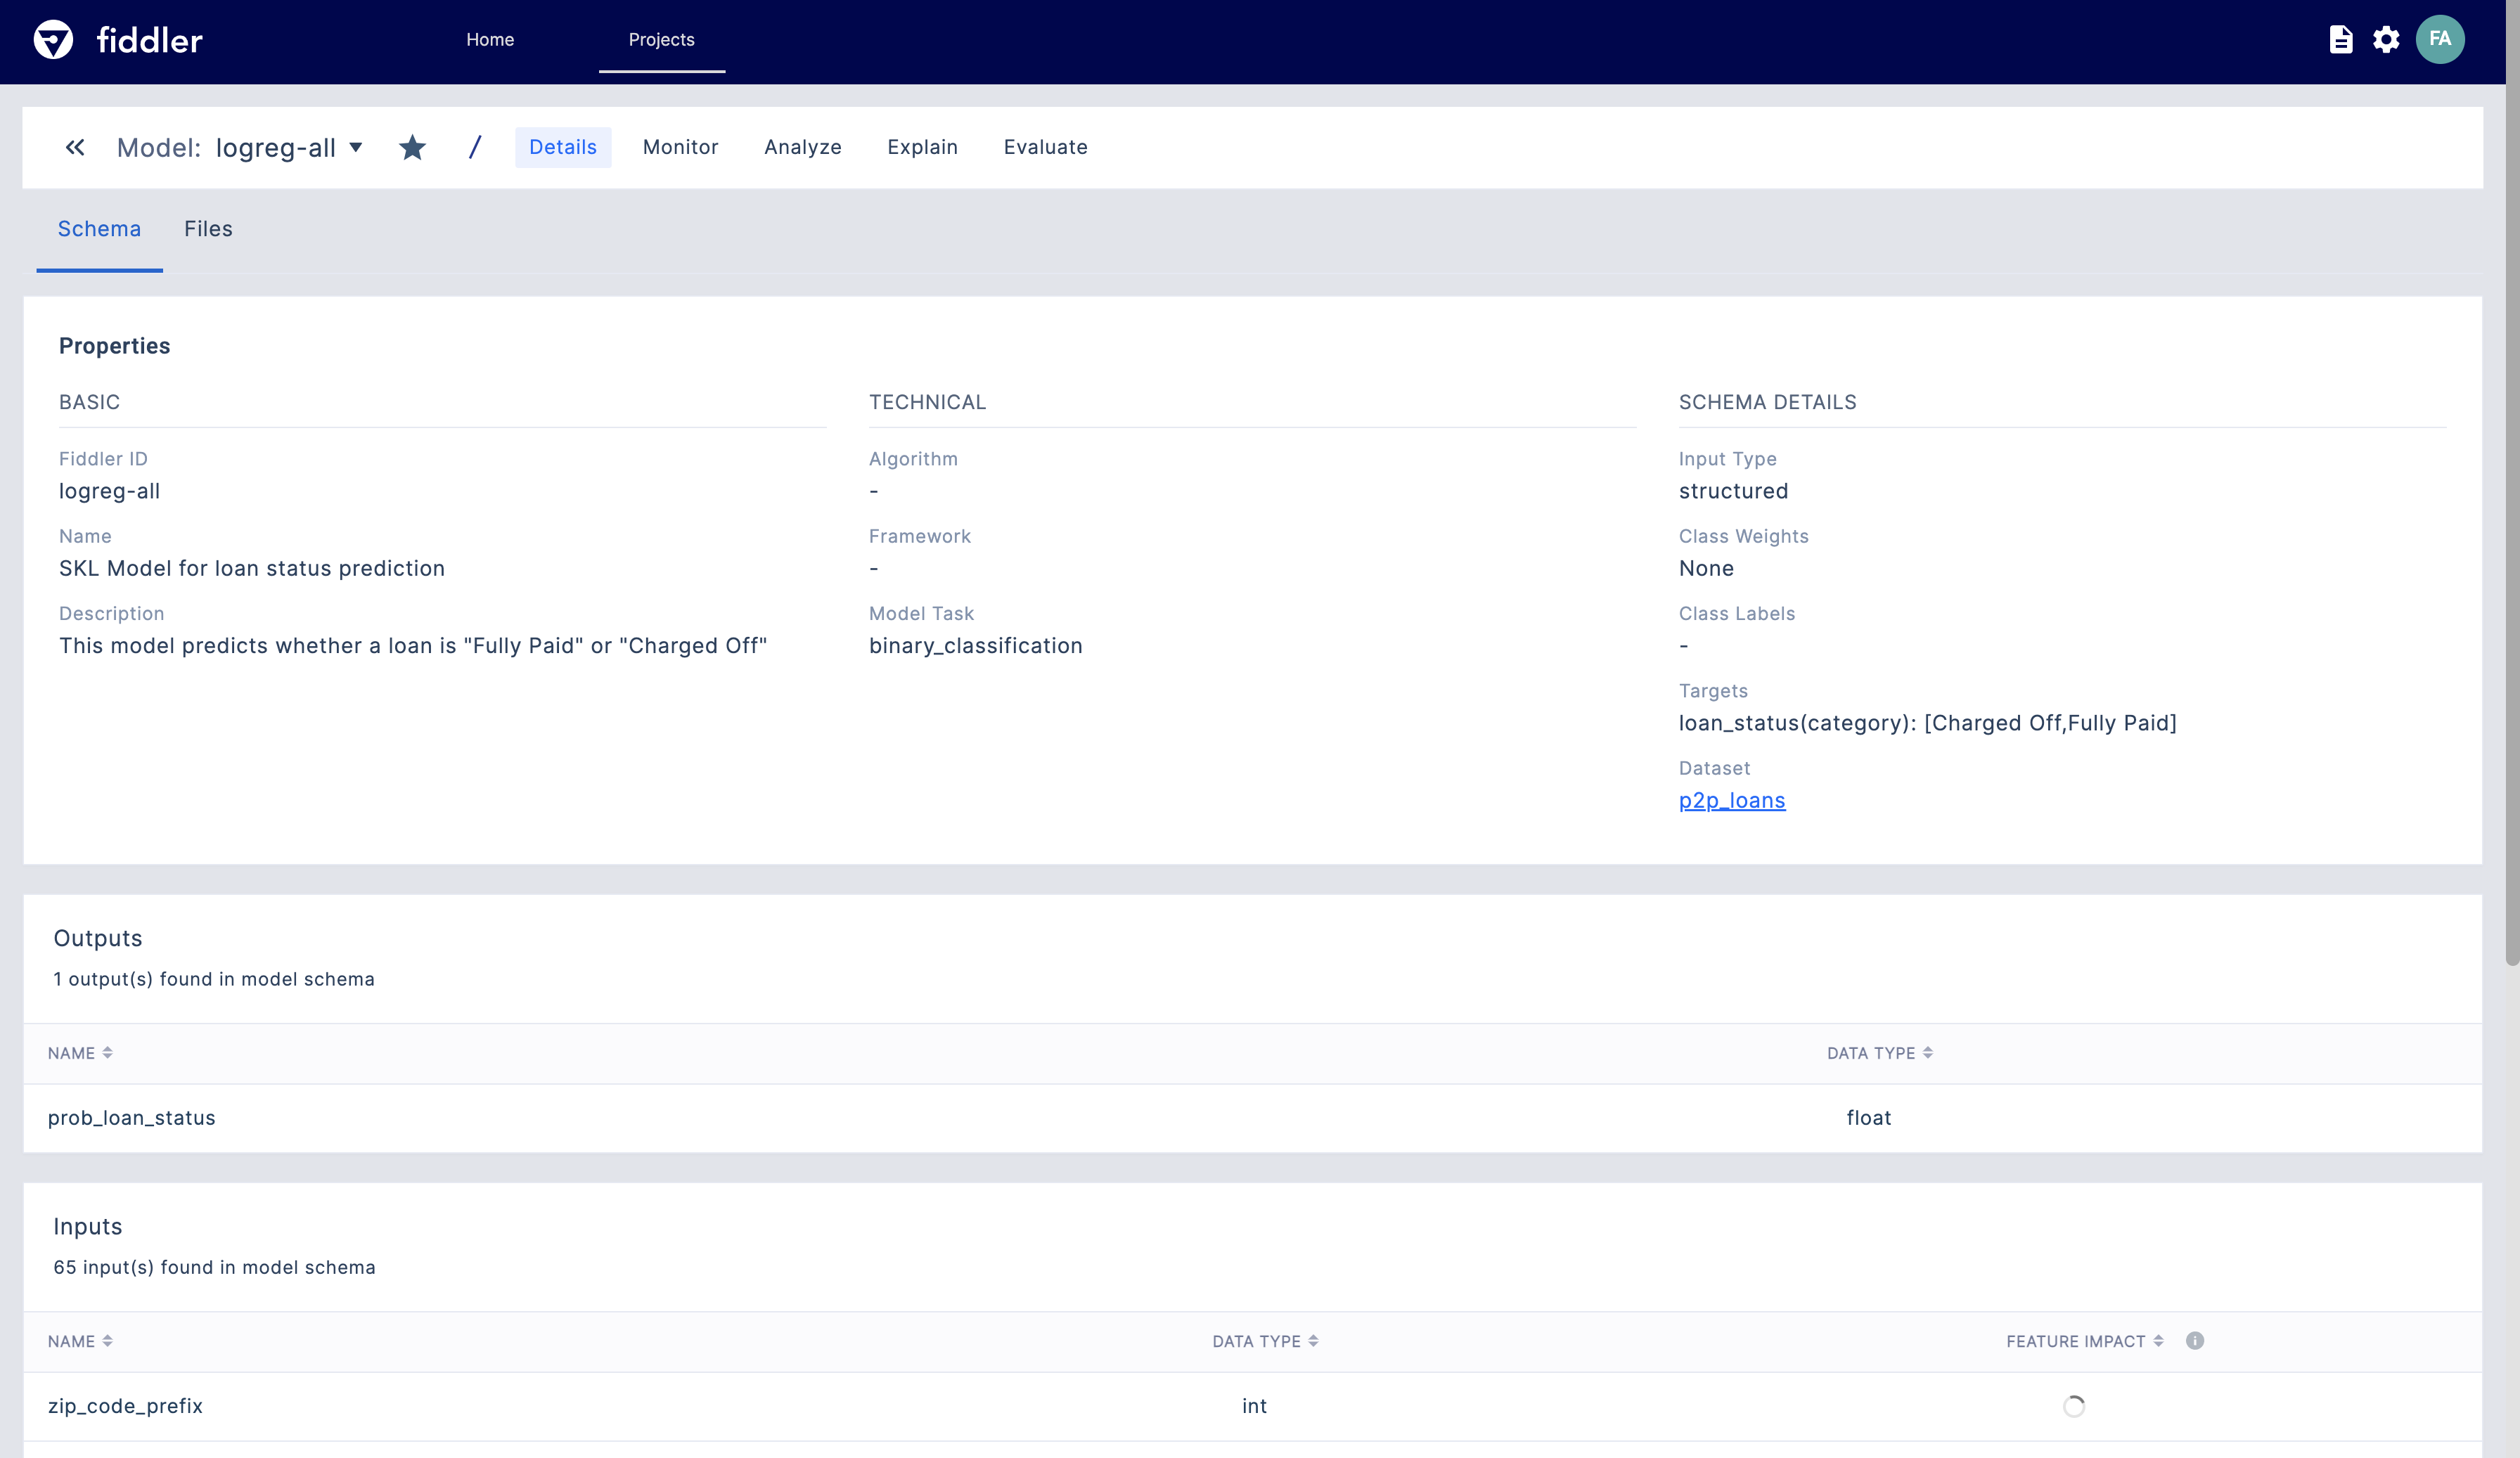Open the logreg-all model dropdown
The image size is (2520, 1458).
pos(355,148)
